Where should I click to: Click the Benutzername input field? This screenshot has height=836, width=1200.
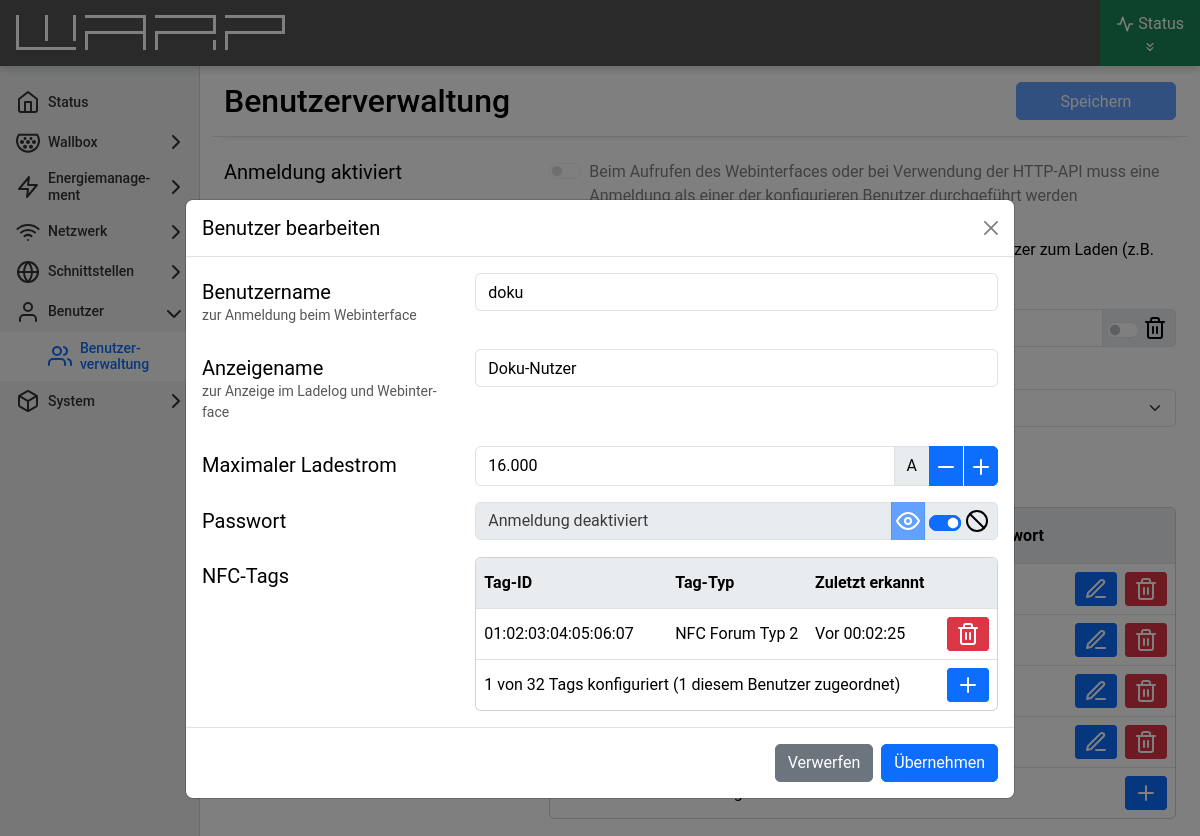pyautogui.click(x=736, y=292)
